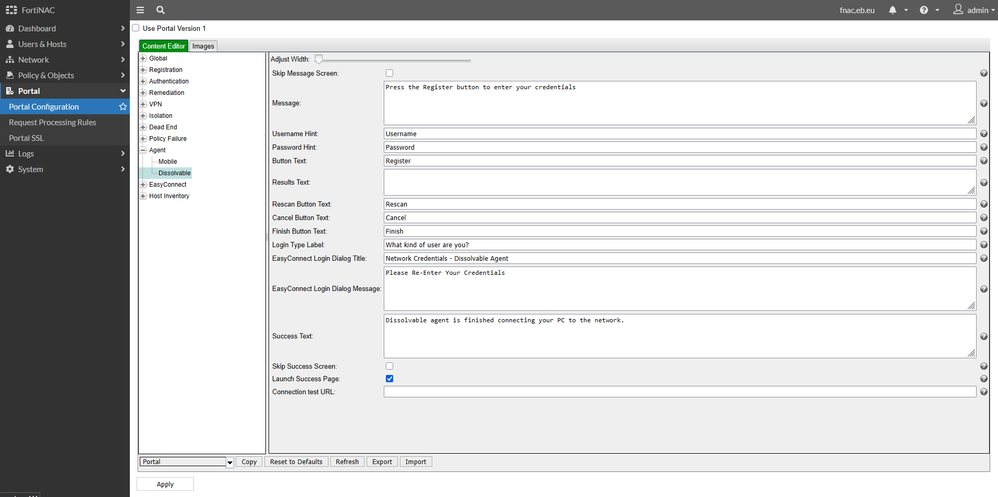The image size is (998, 497).
Task: Select the Dissolvable tree item
Action: point(174,173)
